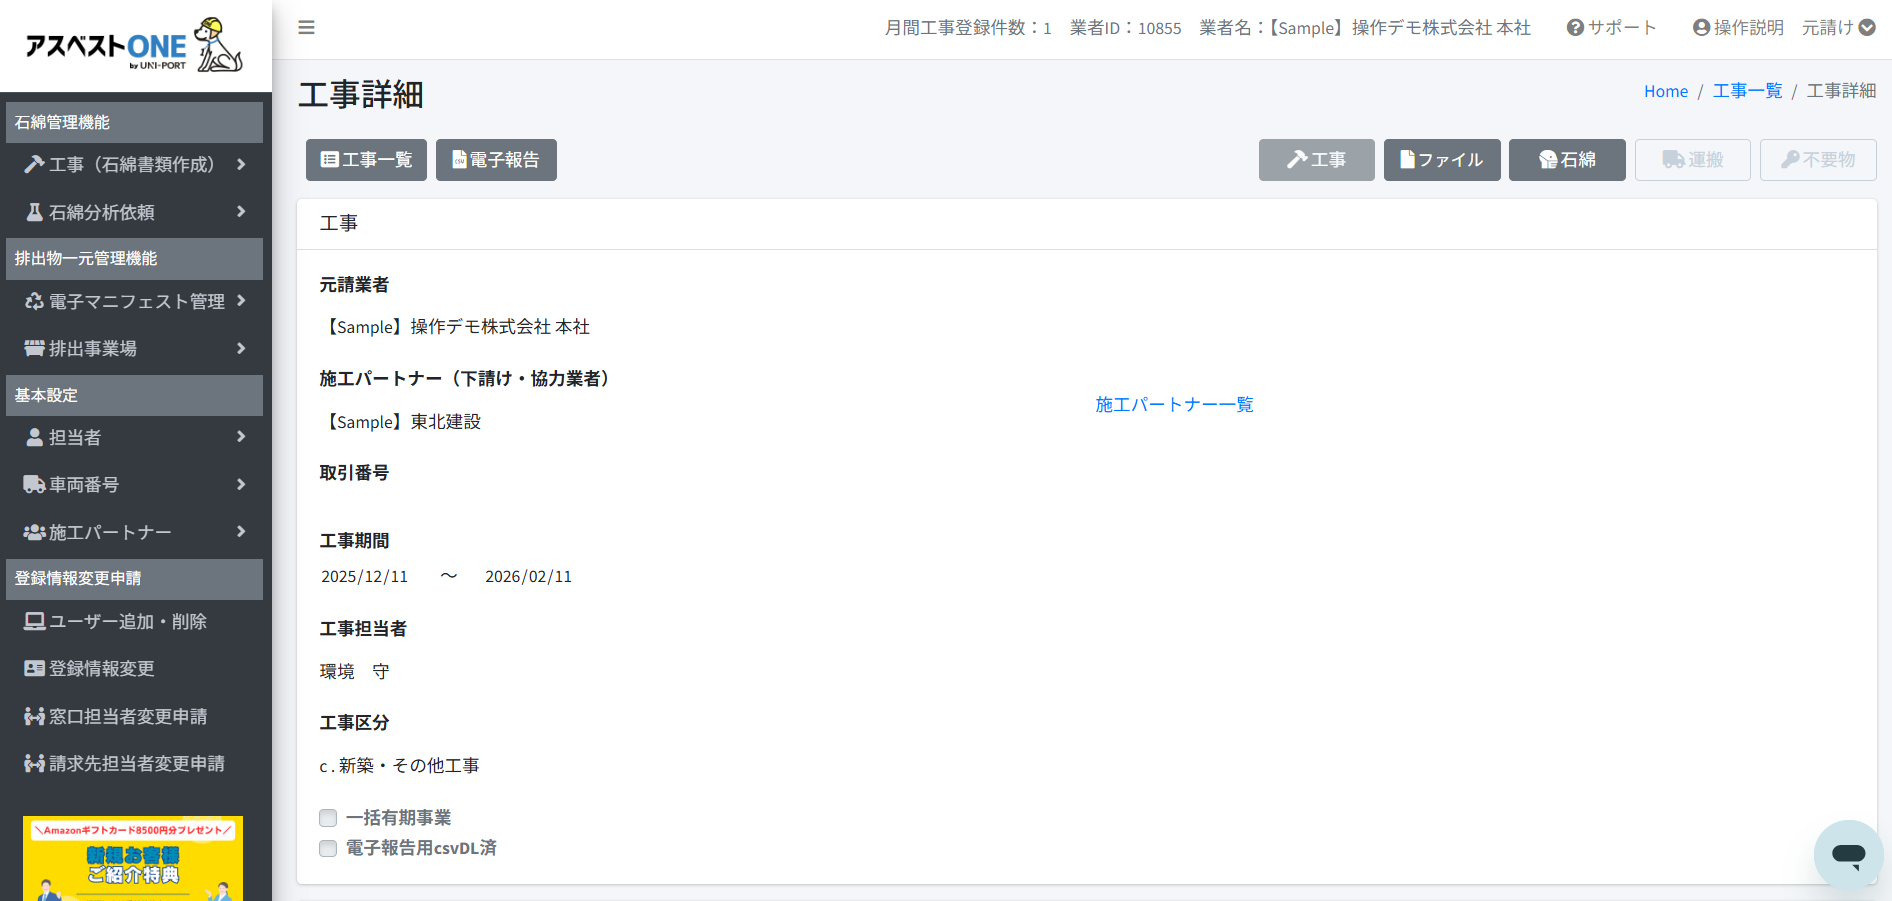Select the 石綿 tab button
This screenshot has width=1892, height=901.
(x=1566, y=160)
